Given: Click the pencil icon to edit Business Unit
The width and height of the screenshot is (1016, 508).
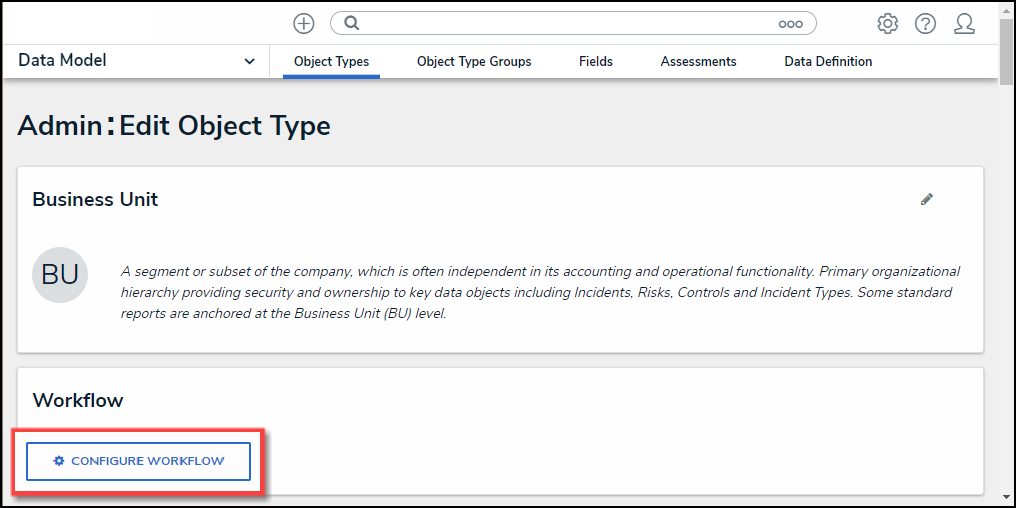Looking at the screenshot, I should coord(927,199).
